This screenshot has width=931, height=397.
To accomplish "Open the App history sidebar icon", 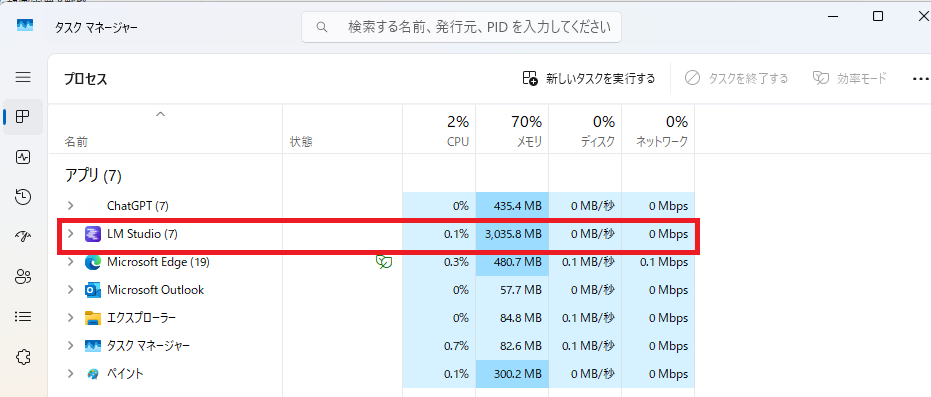I will click(23, 197).
